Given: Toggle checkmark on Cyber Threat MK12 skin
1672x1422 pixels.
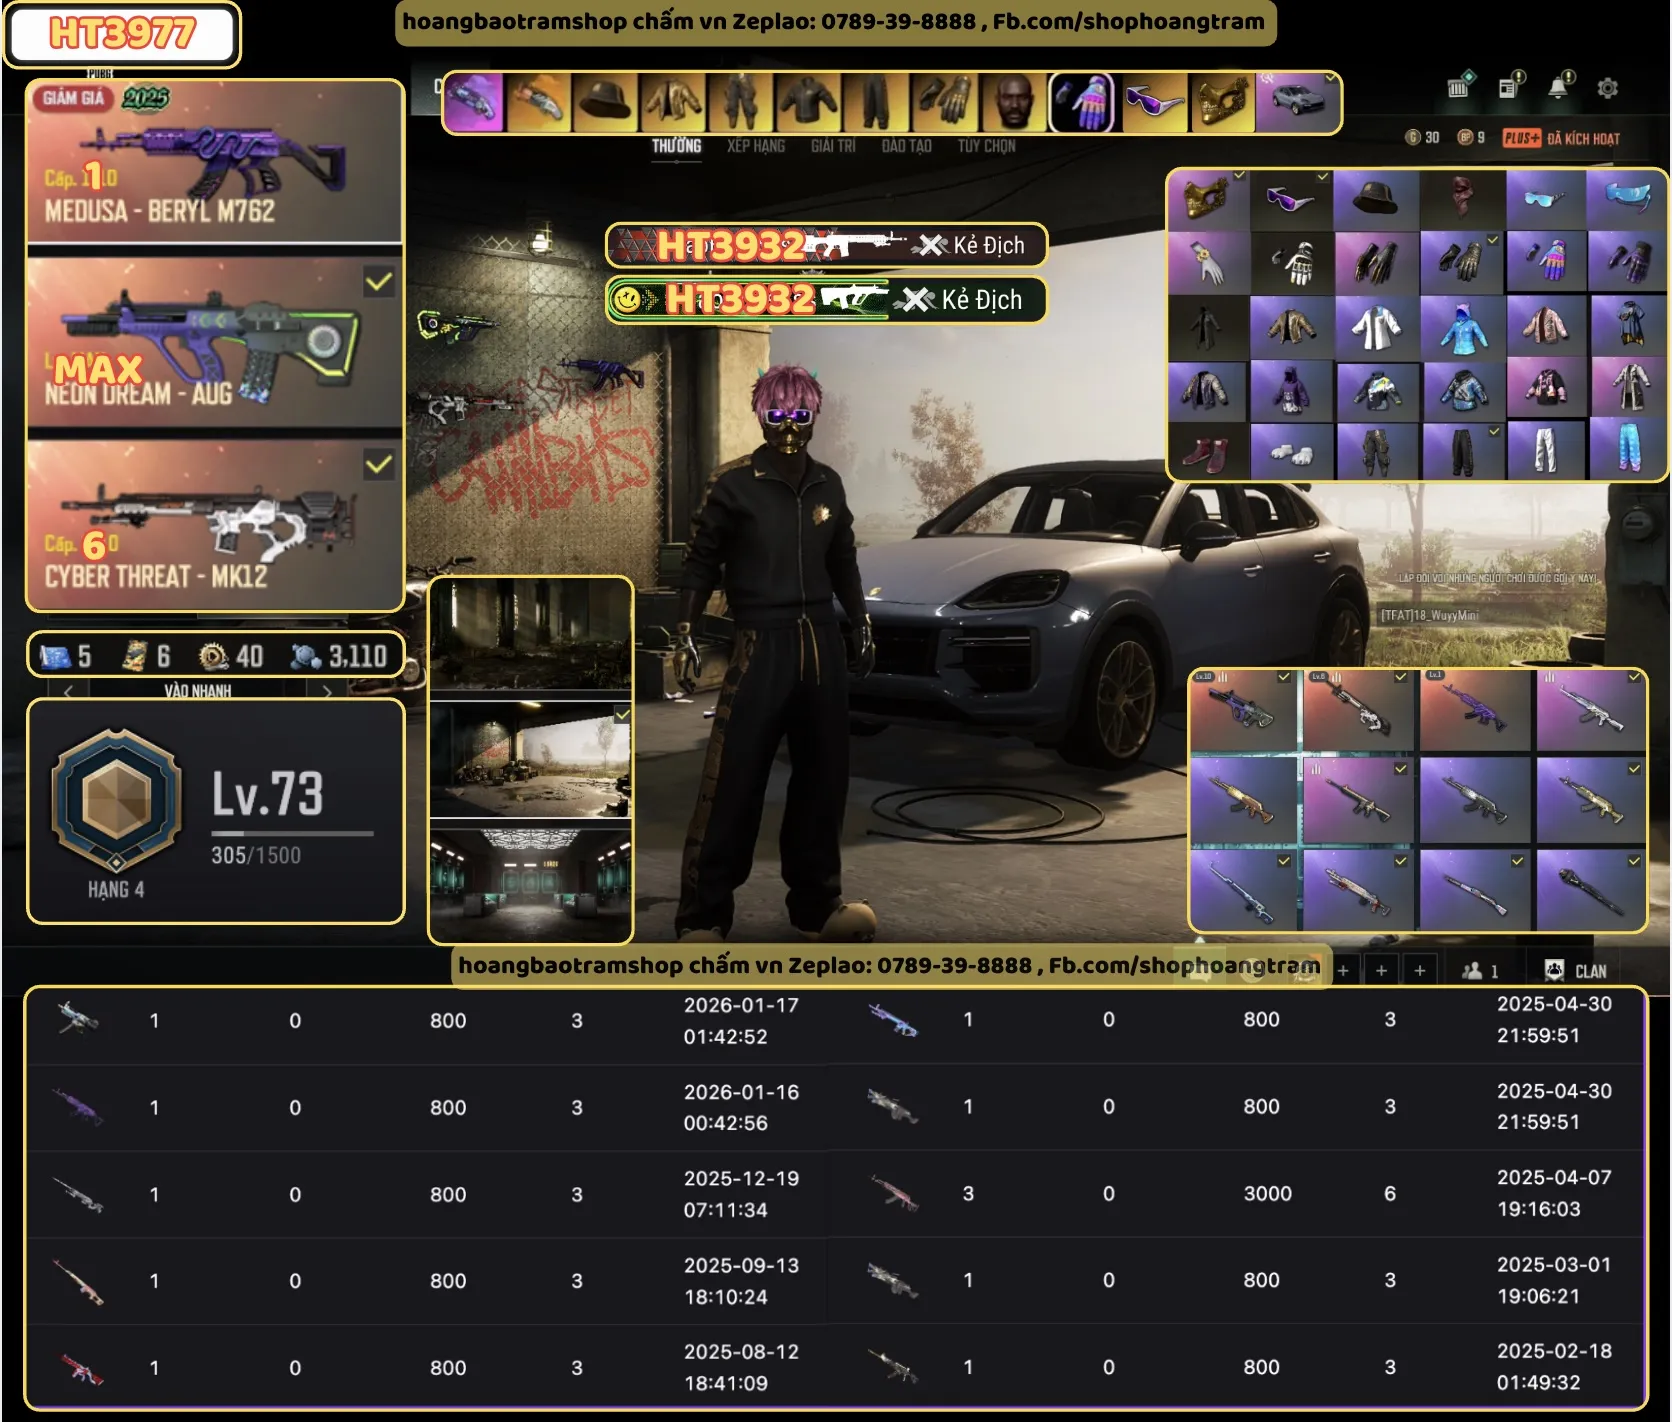Looking at the screenshot, I should pos(378,465).
